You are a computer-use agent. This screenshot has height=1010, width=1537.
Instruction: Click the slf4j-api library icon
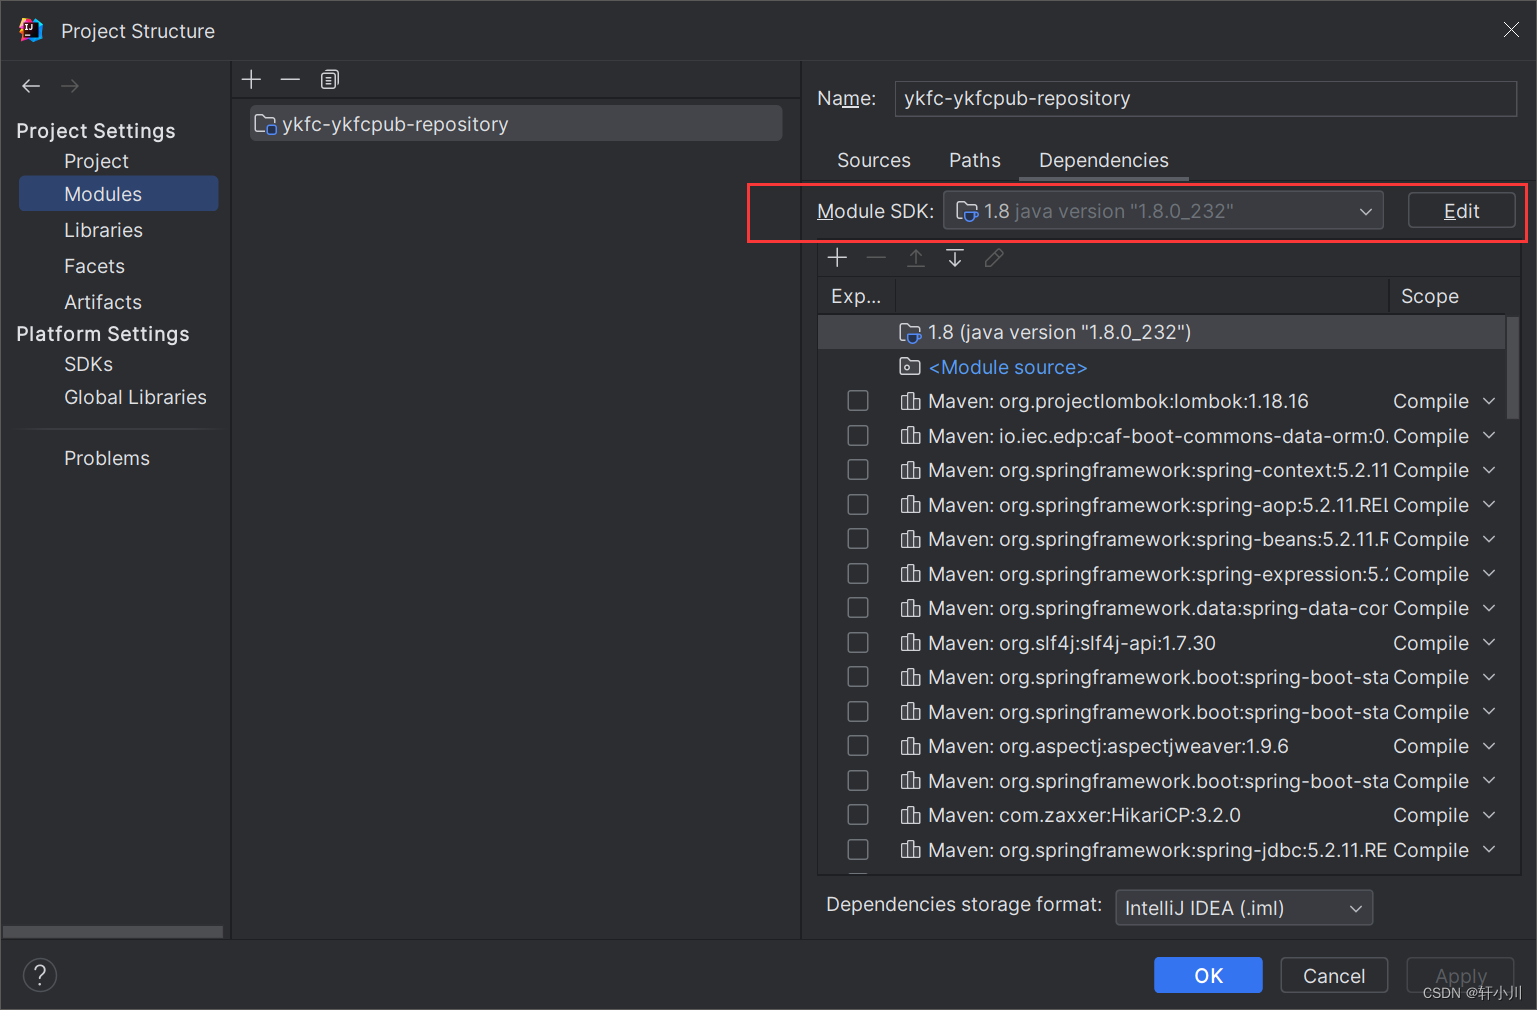(910, 643)
